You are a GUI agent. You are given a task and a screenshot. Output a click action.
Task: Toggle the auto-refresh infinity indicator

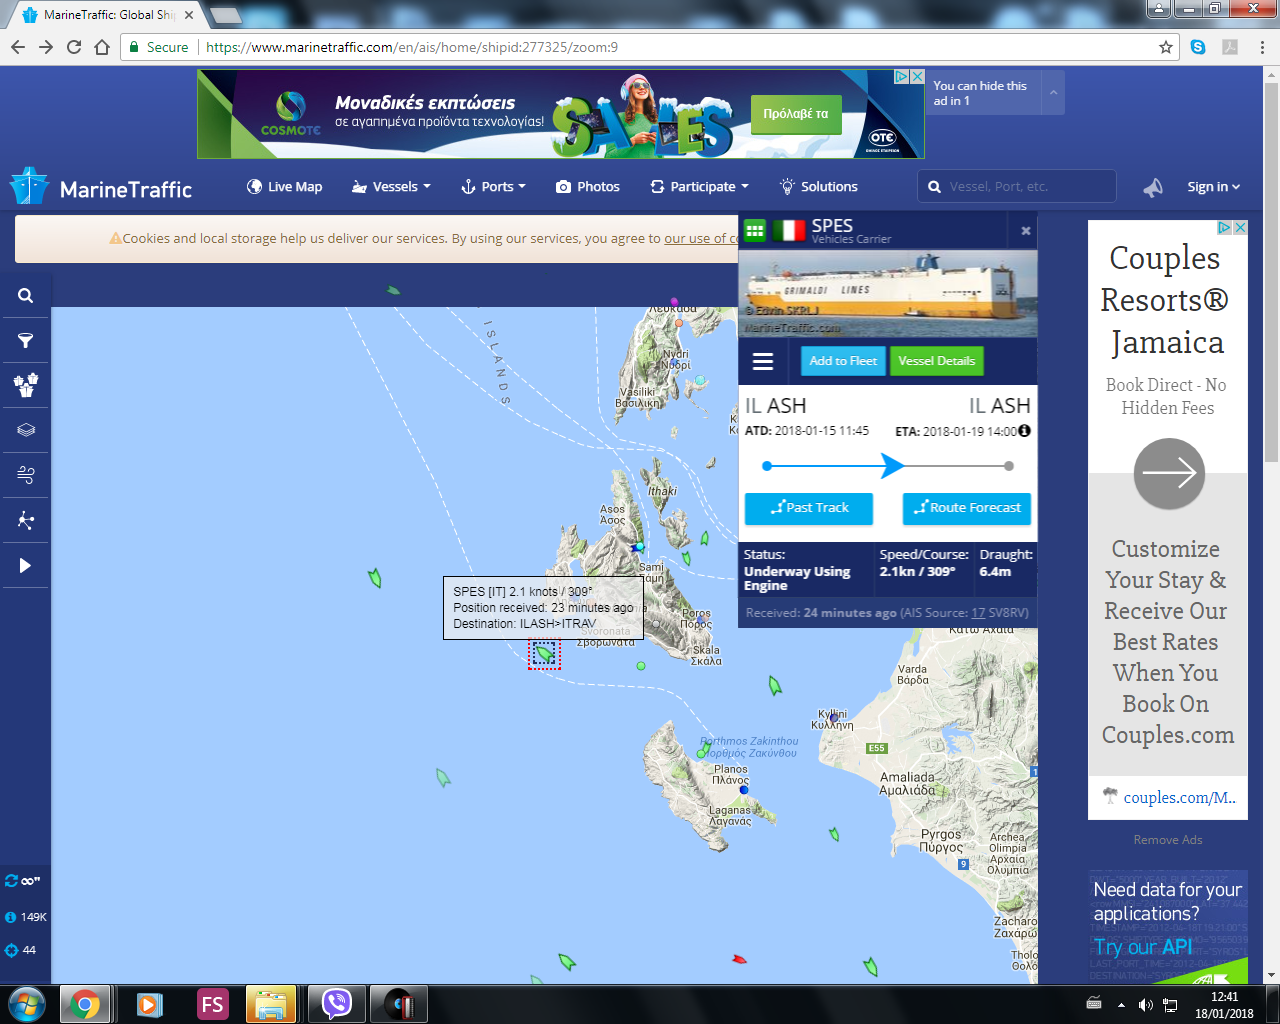click(x=23, y=881)
